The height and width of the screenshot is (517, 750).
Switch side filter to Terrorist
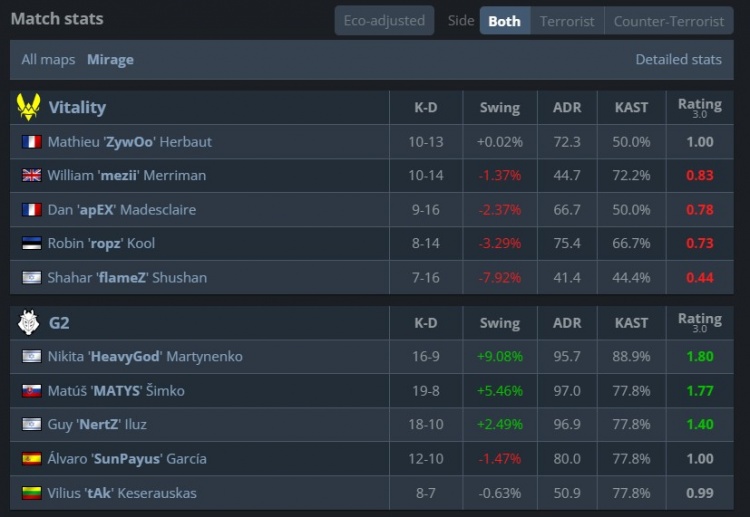point(567,21)
